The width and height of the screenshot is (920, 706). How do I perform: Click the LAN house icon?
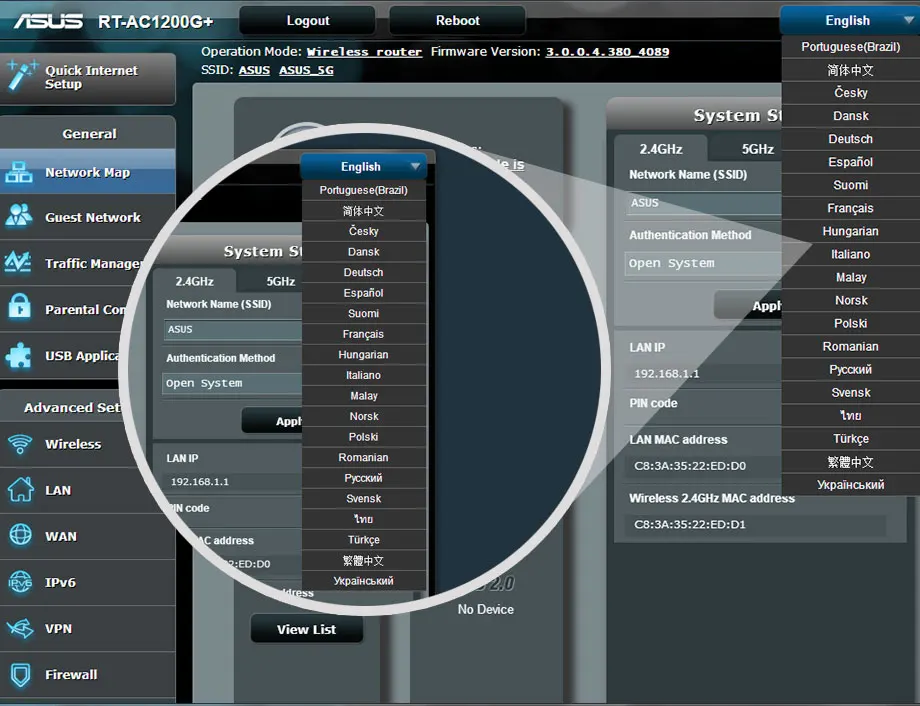pyautogui.click(x=21, y=489)
